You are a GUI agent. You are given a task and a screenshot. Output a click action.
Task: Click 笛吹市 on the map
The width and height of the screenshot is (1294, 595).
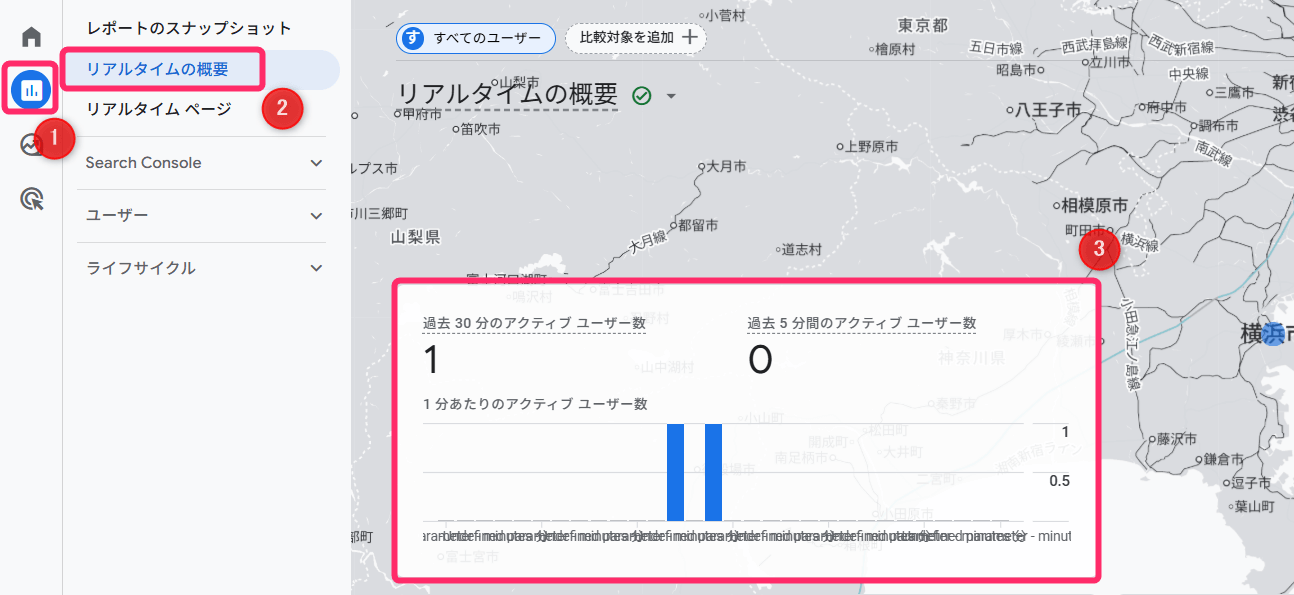(481, 129)
